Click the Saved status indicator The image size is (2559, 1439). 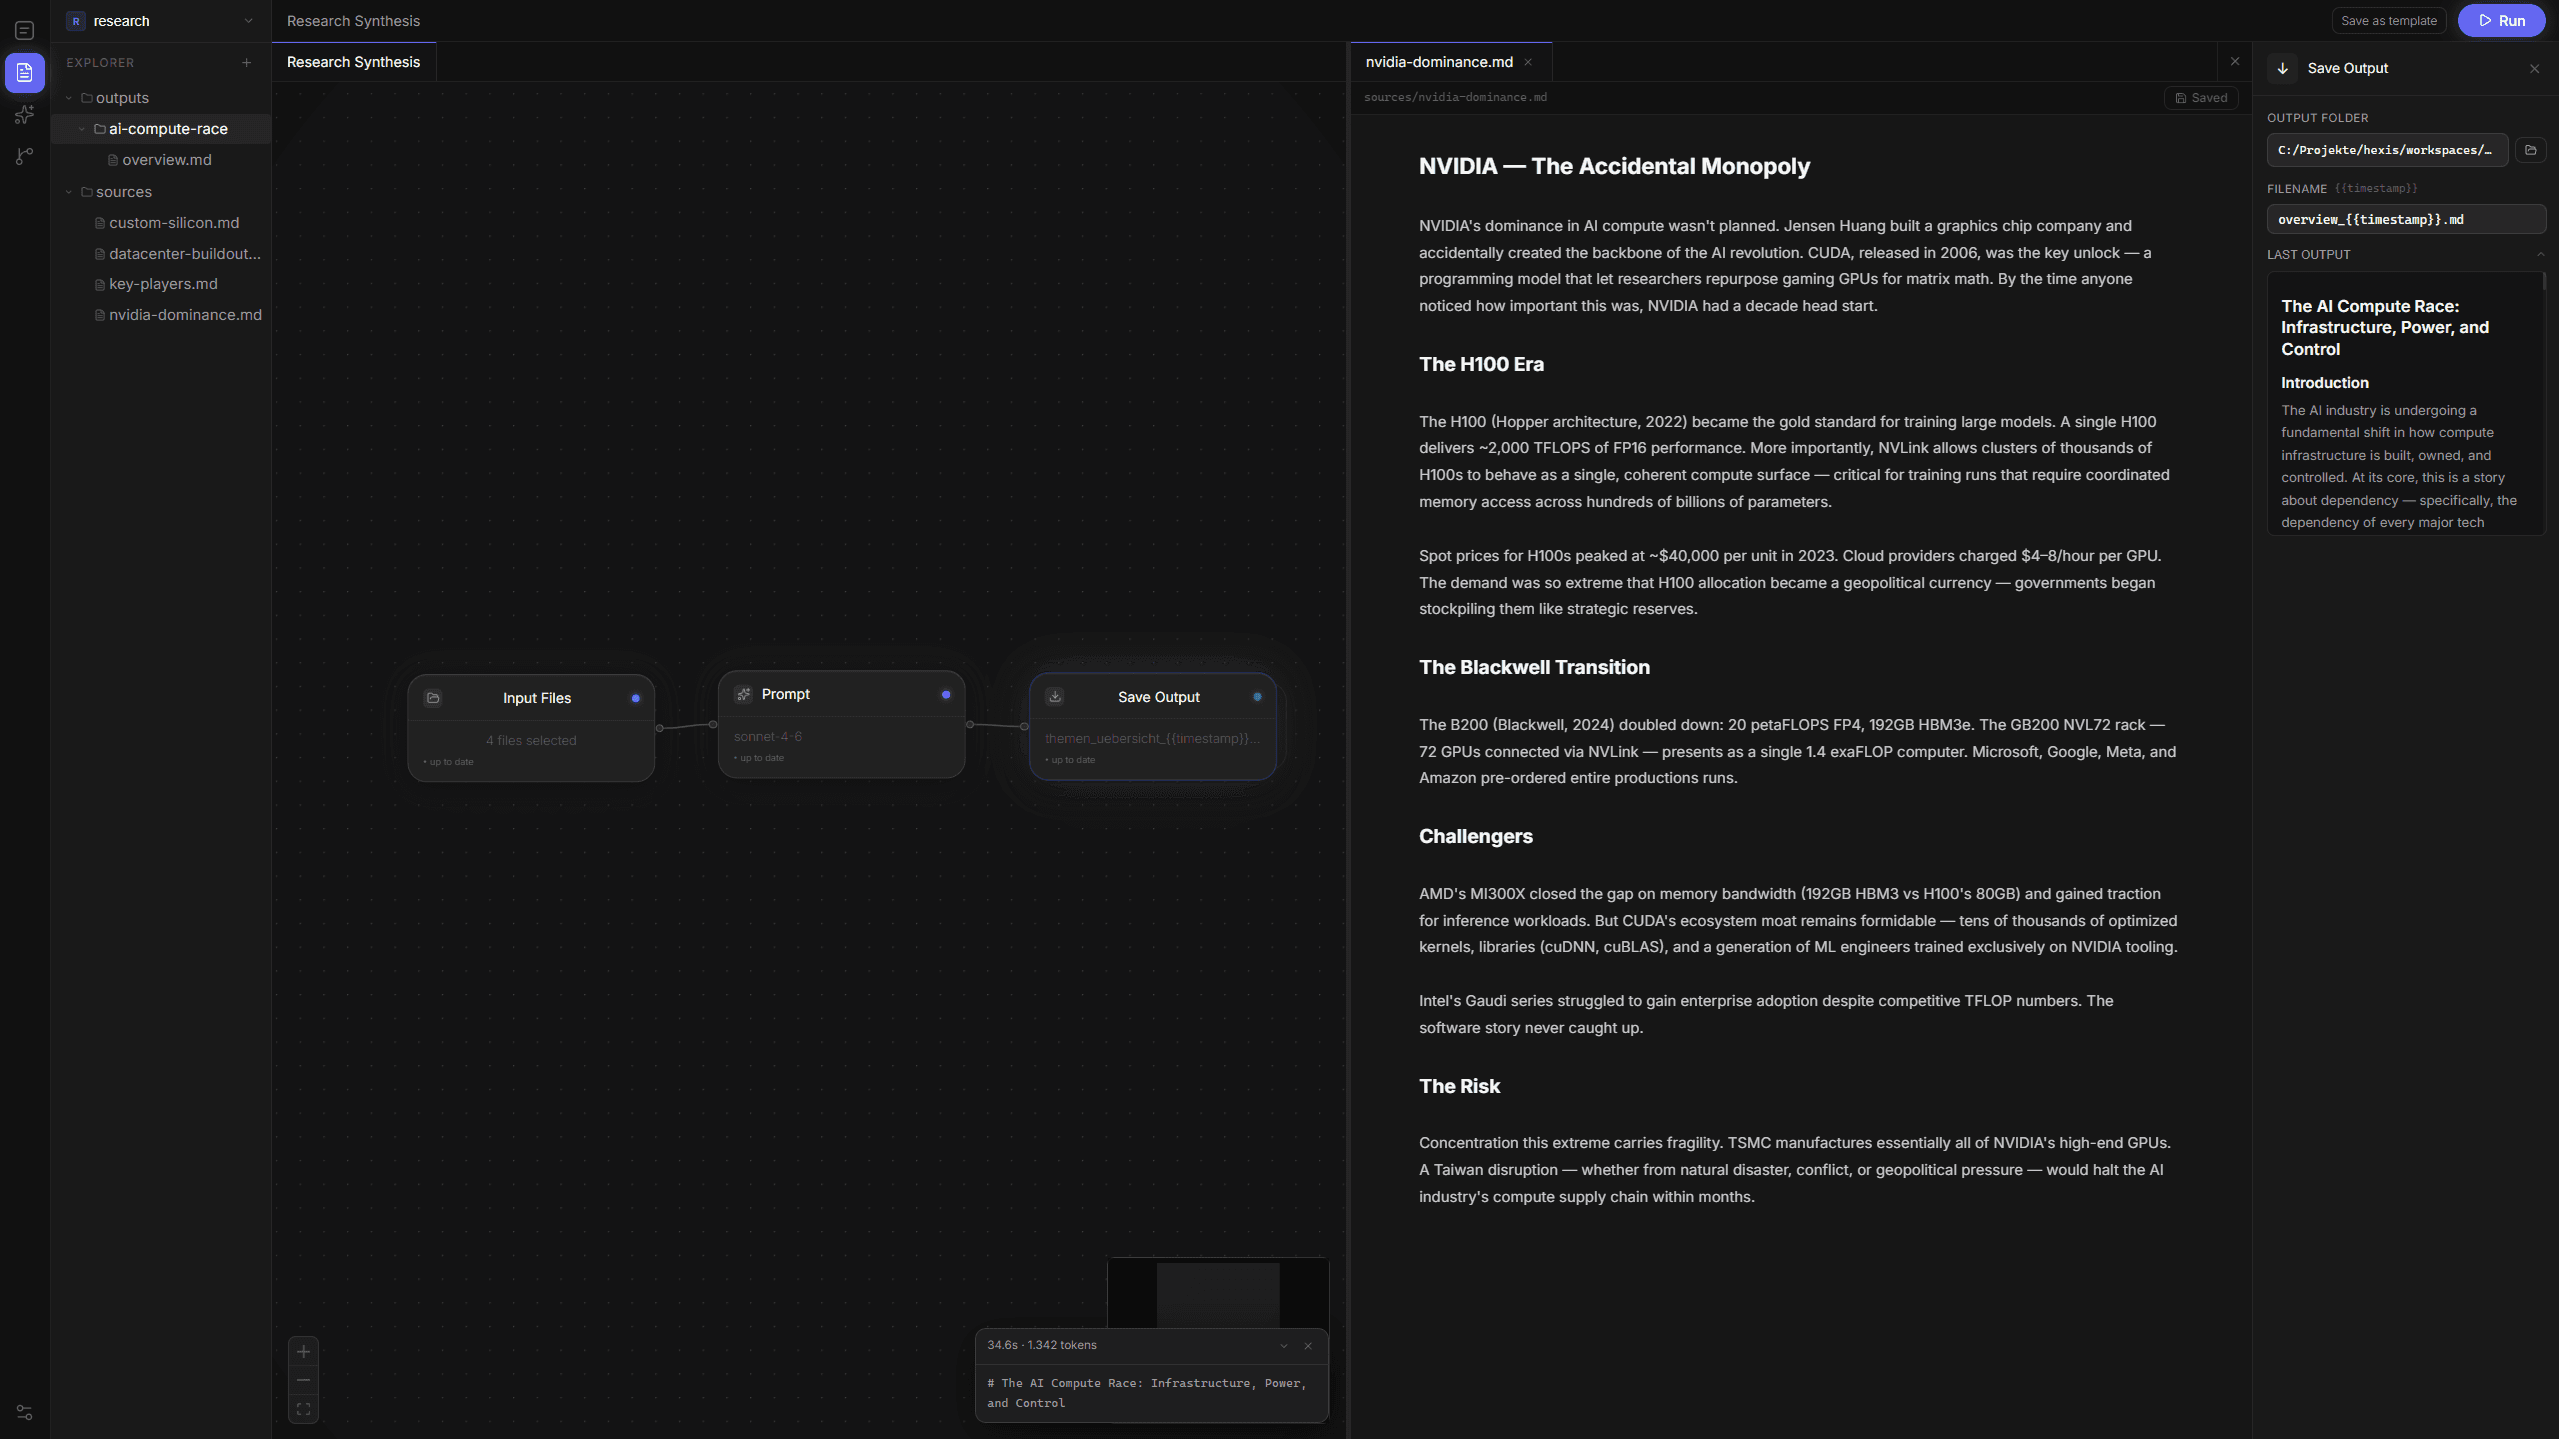tap(2201, 97)
